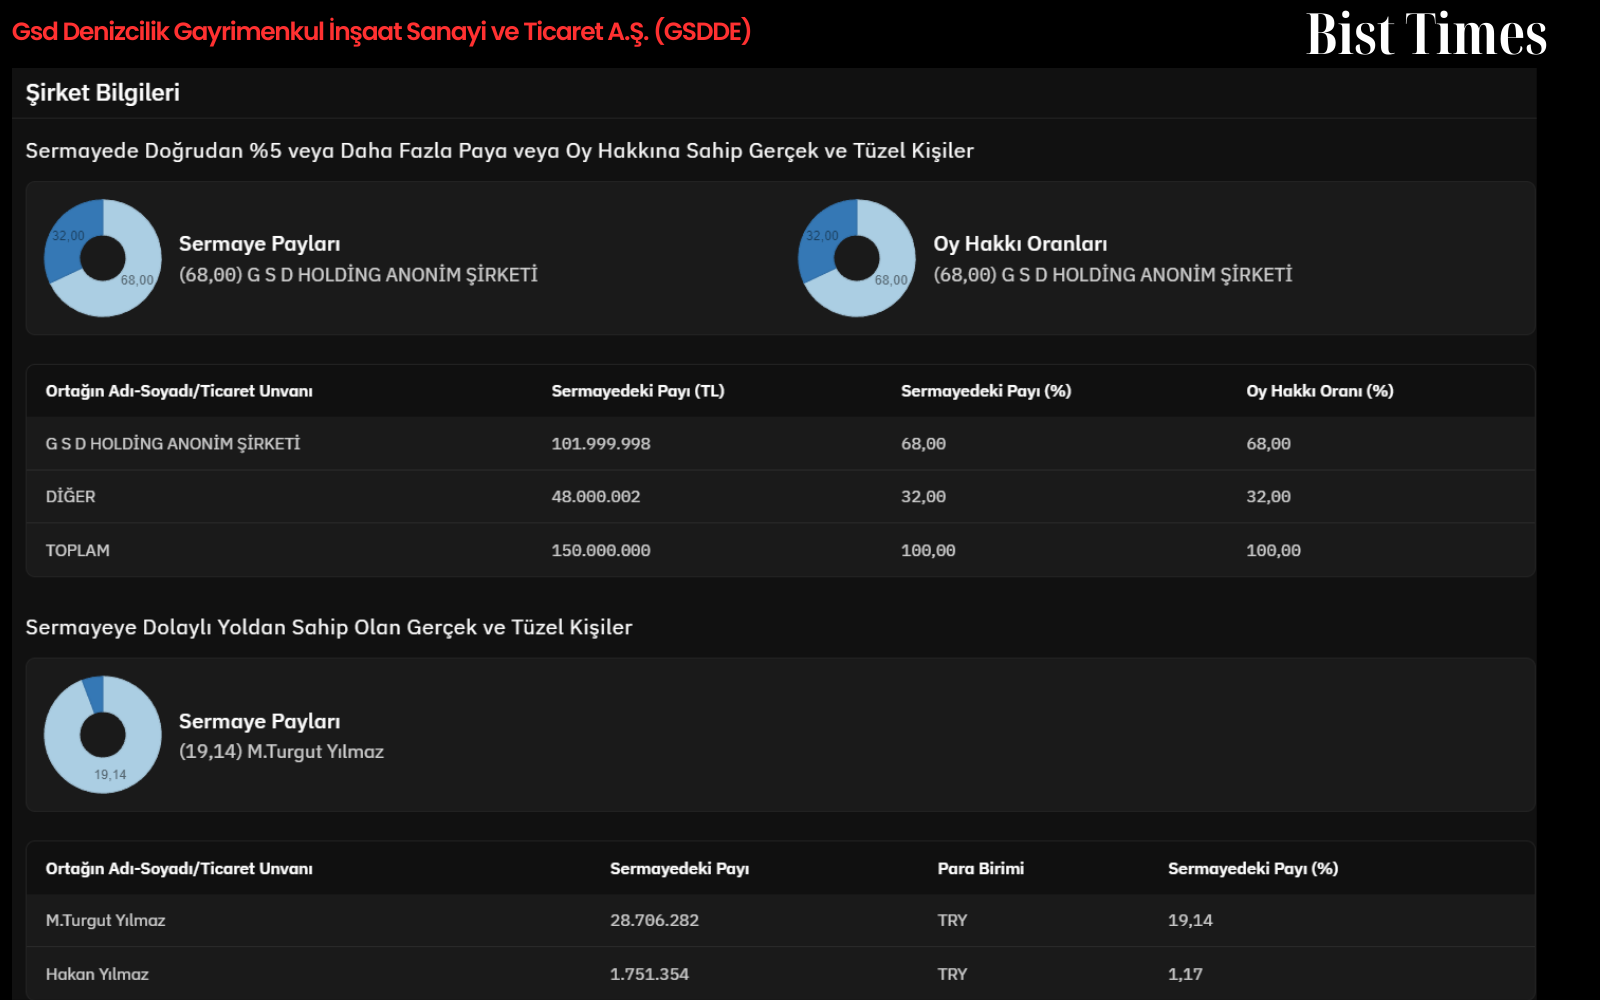The image size is (1600, 1000).
Task: Click the value 1.751.354
Action: point(650,975)
